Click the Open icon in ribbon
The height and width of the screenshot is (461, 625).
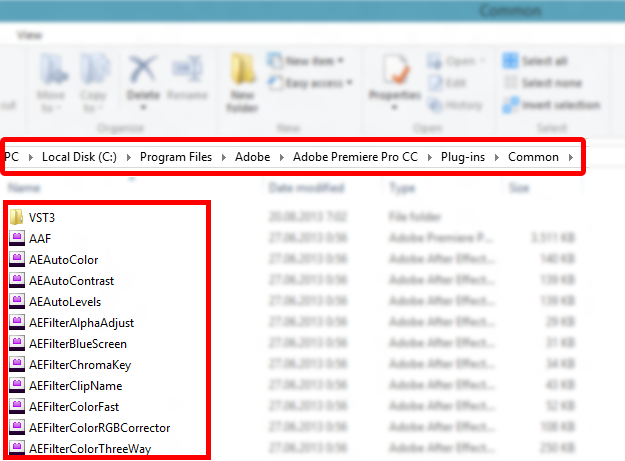pyautogui.click(x=434, y=61)
